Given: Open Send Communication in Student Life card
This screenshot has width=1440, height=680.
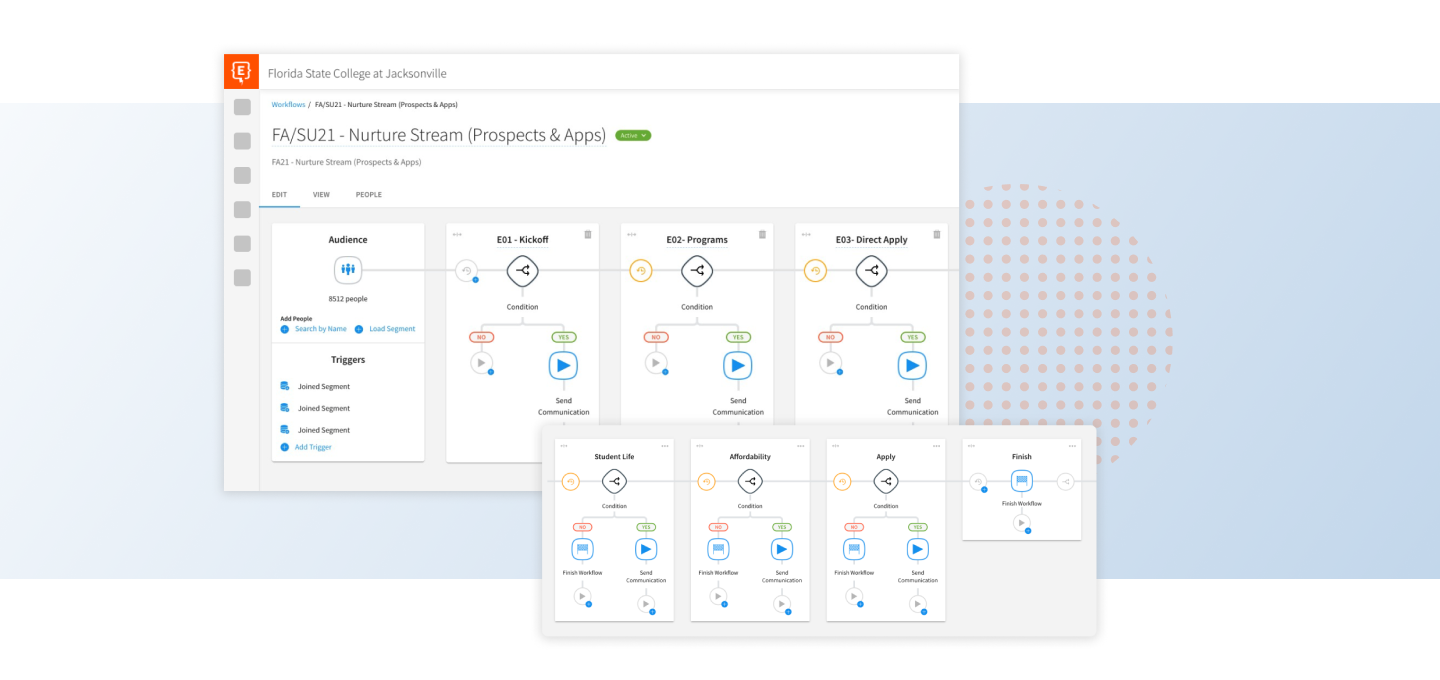Looking at the screenshot, I should [646, 549].
